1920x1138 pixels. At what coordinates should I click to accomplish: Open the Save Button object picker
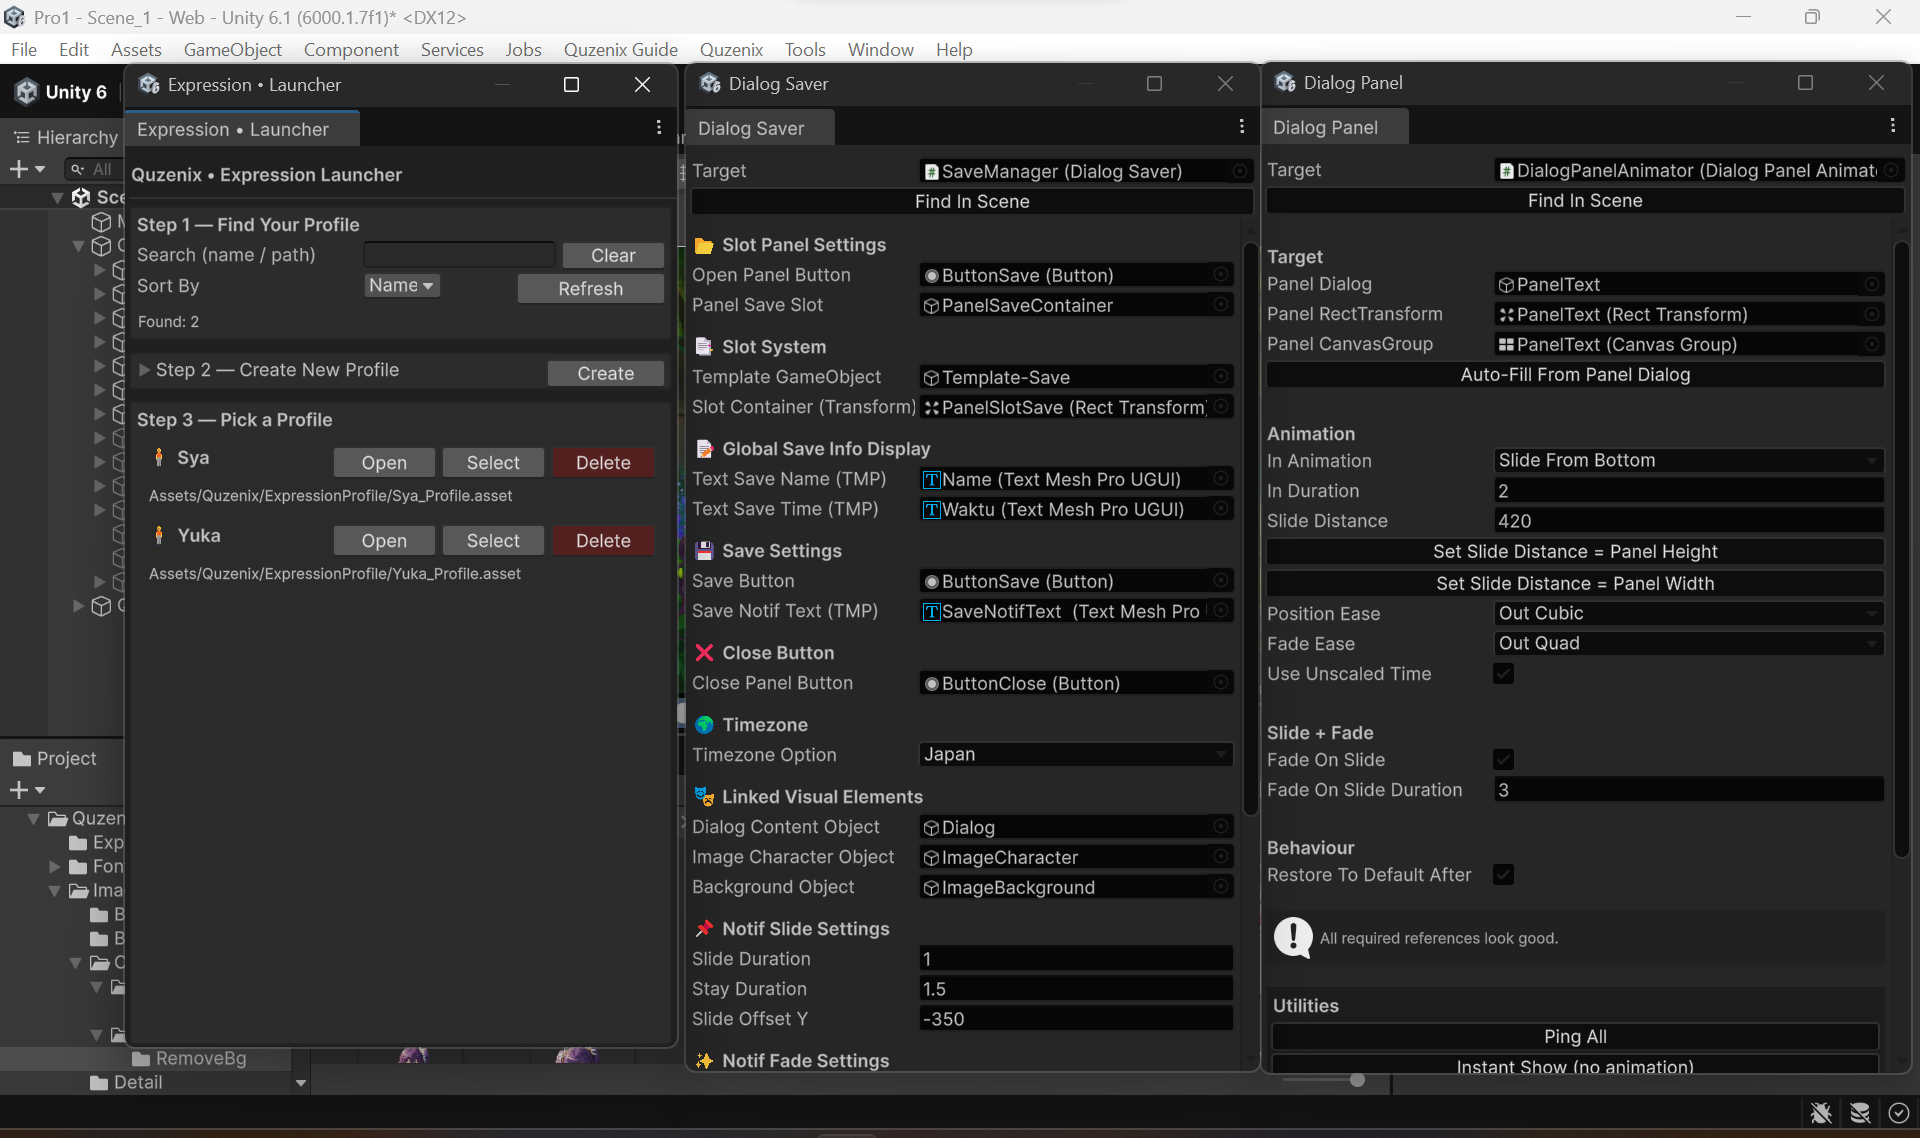pyautogui.click(x=1220, y=580)
